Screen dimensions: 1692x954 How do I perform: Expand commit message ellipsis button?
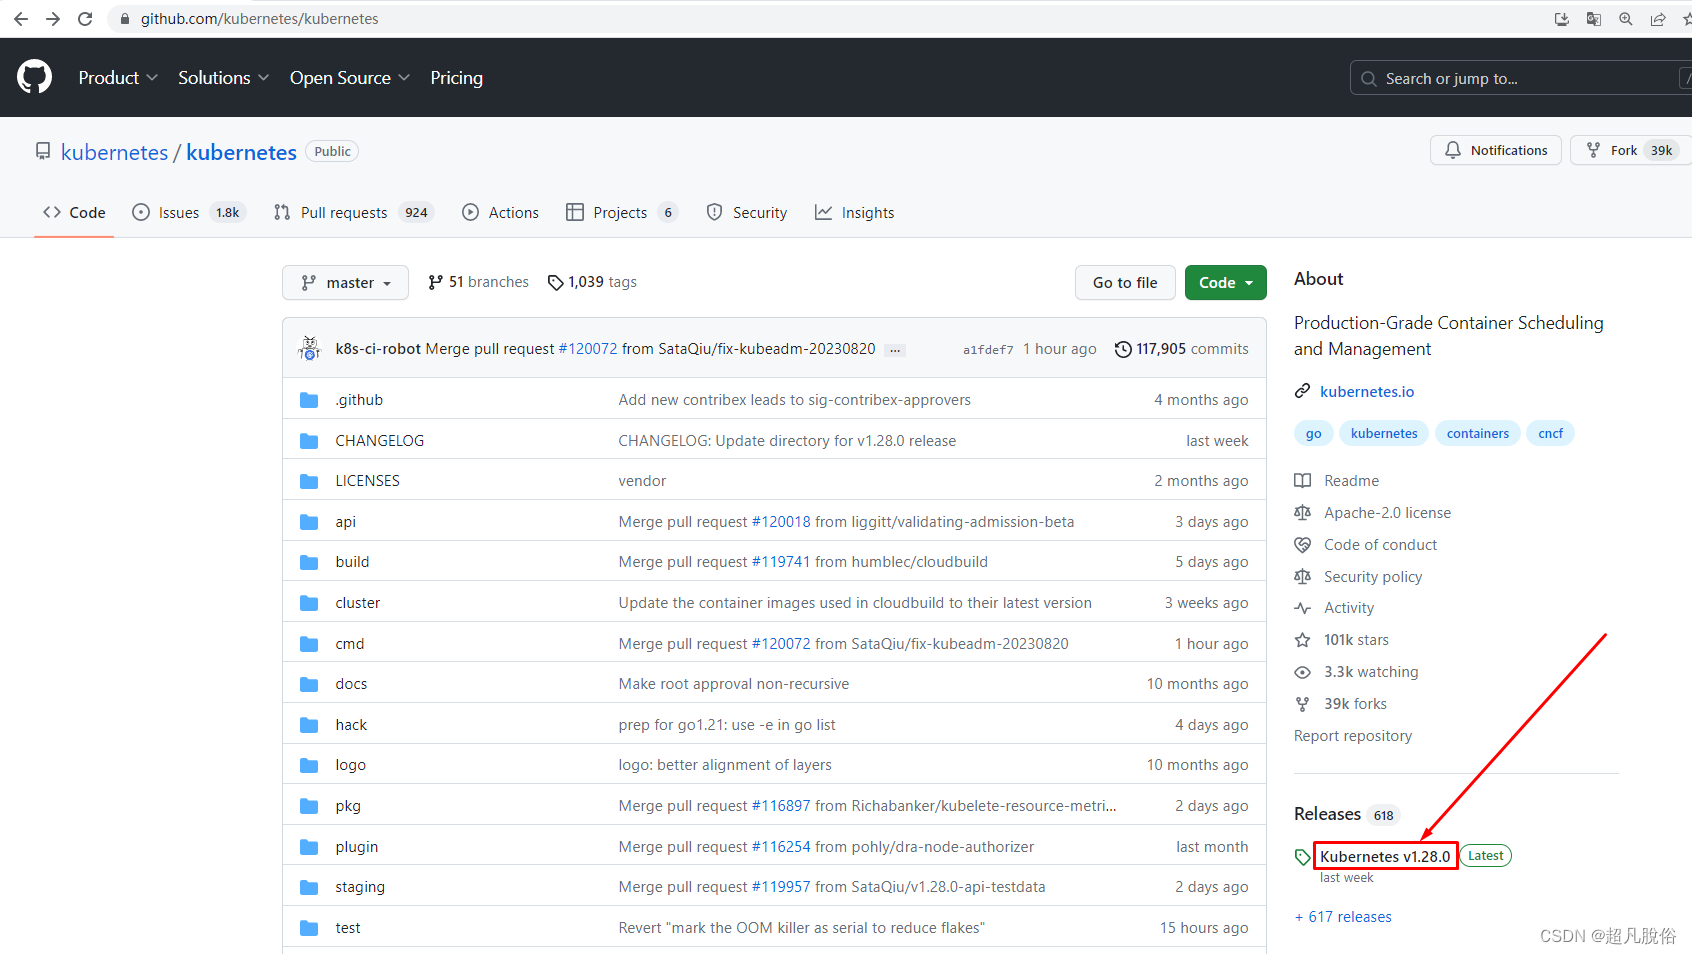click(895, 350)
